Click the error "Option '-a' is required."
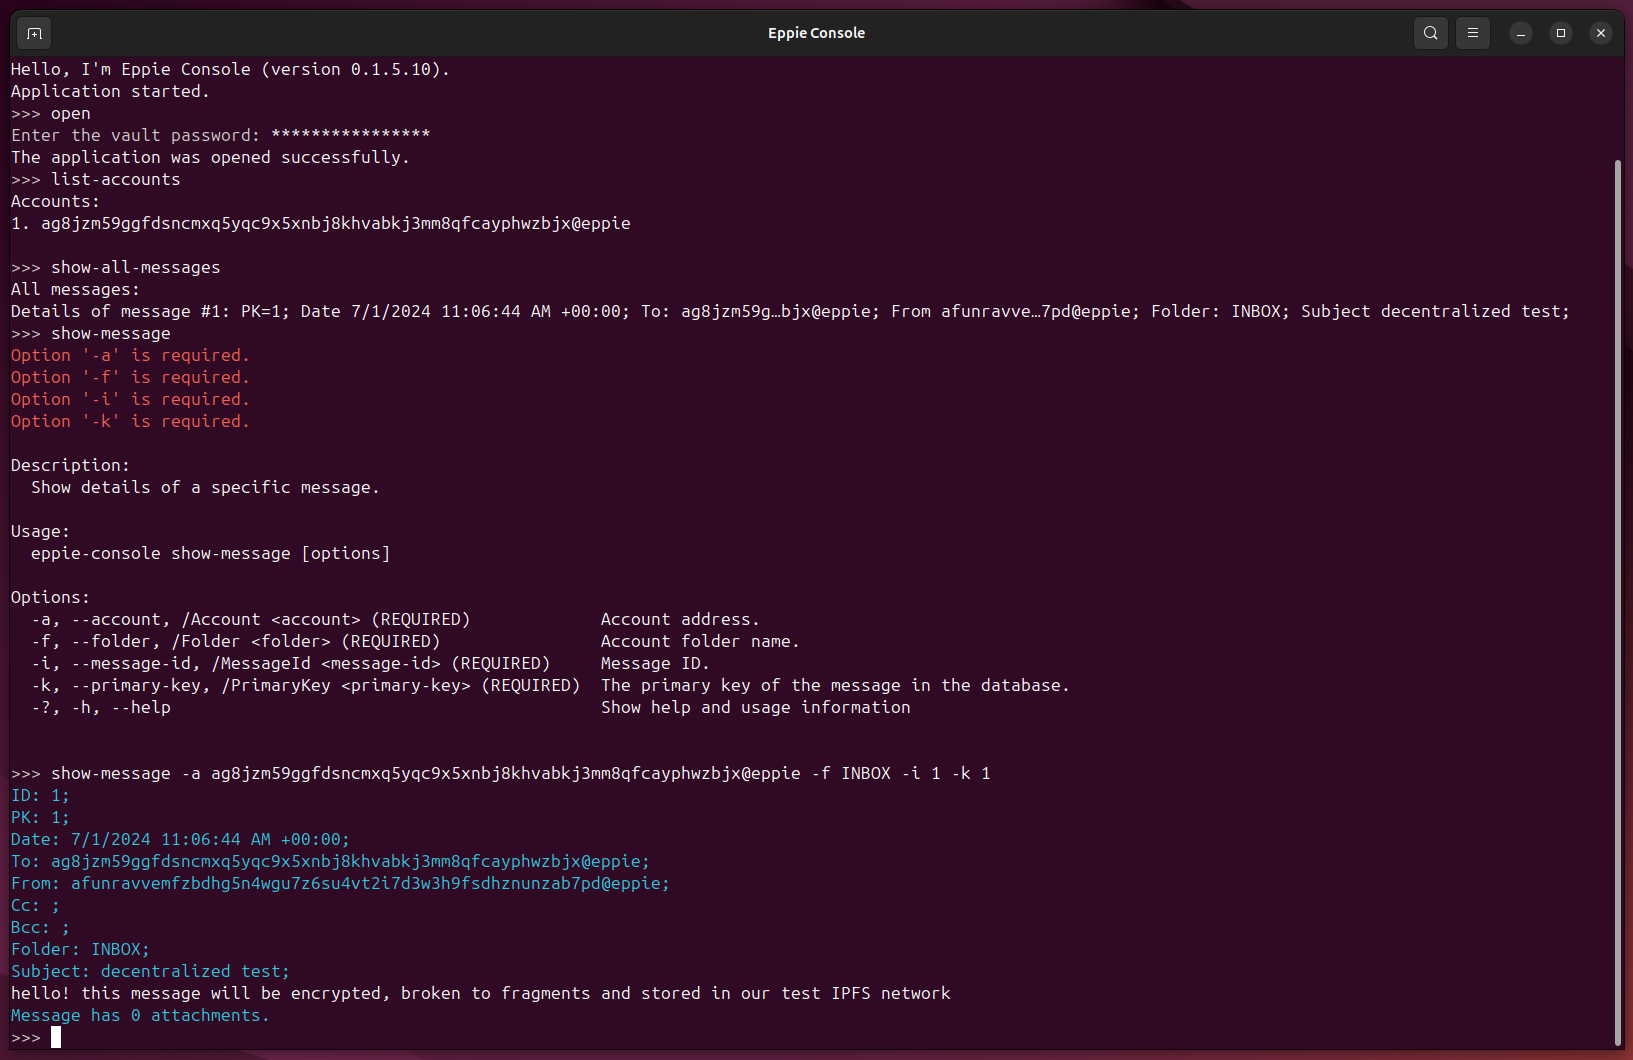 click(x=130, y=355)
